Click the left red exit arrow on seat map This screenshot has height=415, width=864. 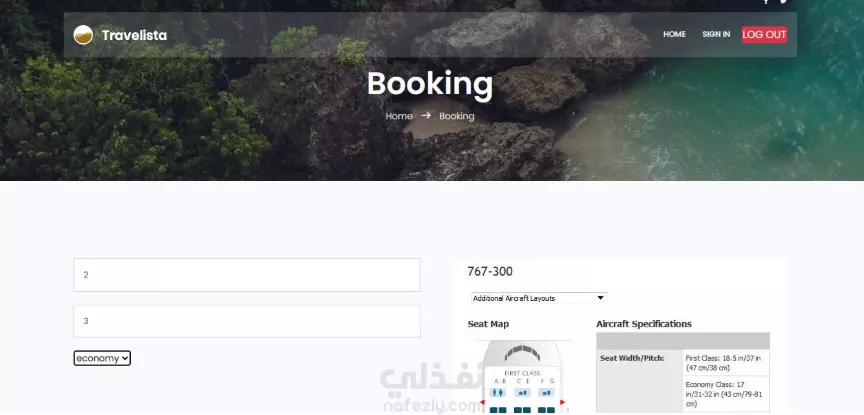[x=483, y=403]
